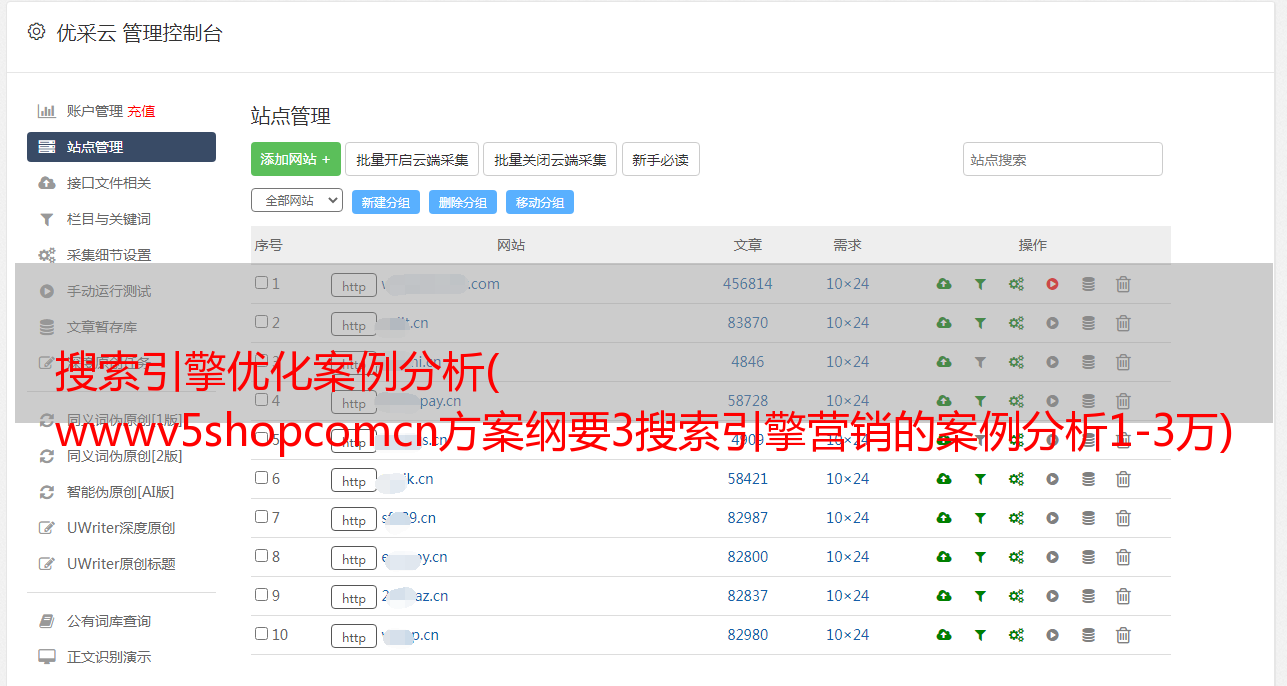Click the 删除分组 button
Screen dimensions: 1287x686
463,202
